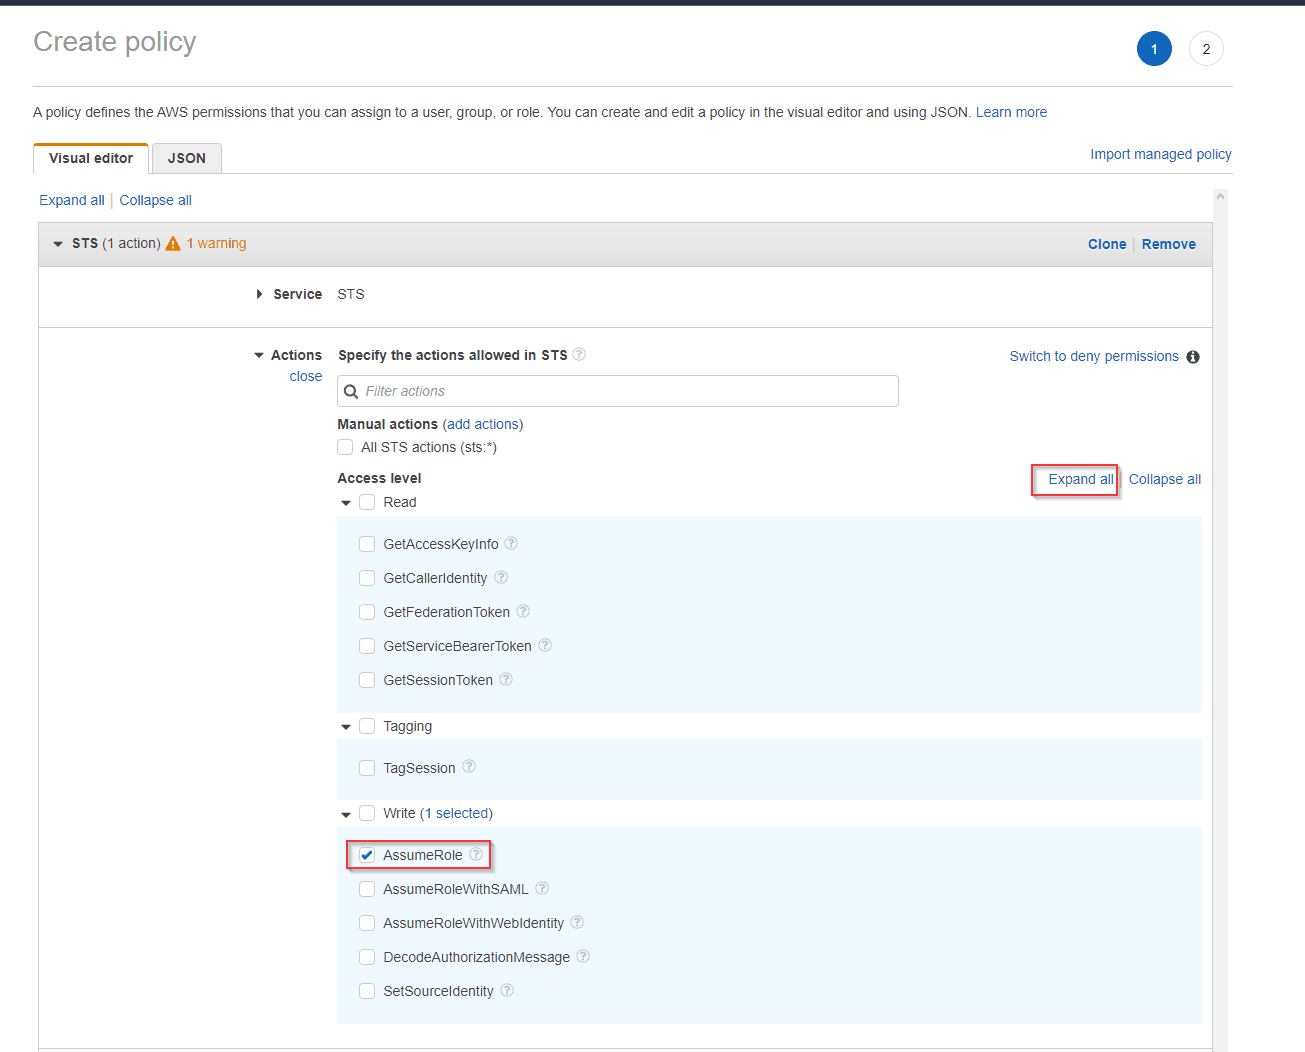Go to step 2 circle indicator
1305x1052 pixels.
pos(1206,49)
